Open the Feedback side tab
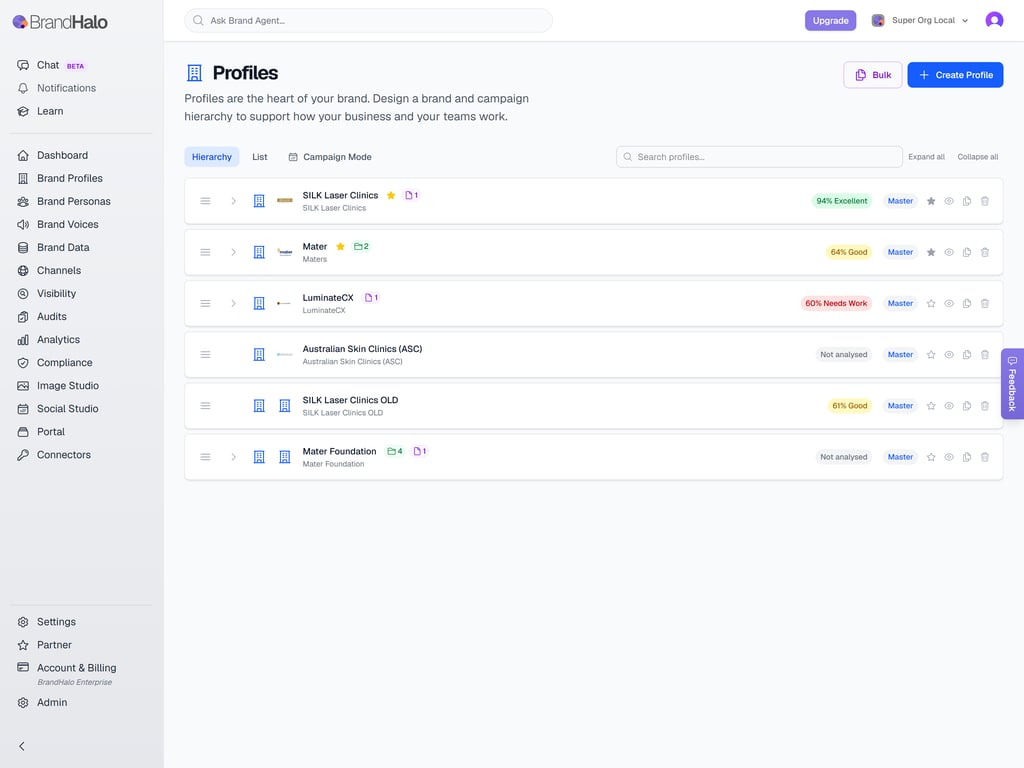The width and height of the screenshot is (1024, 768). [x=1012, y=383]
